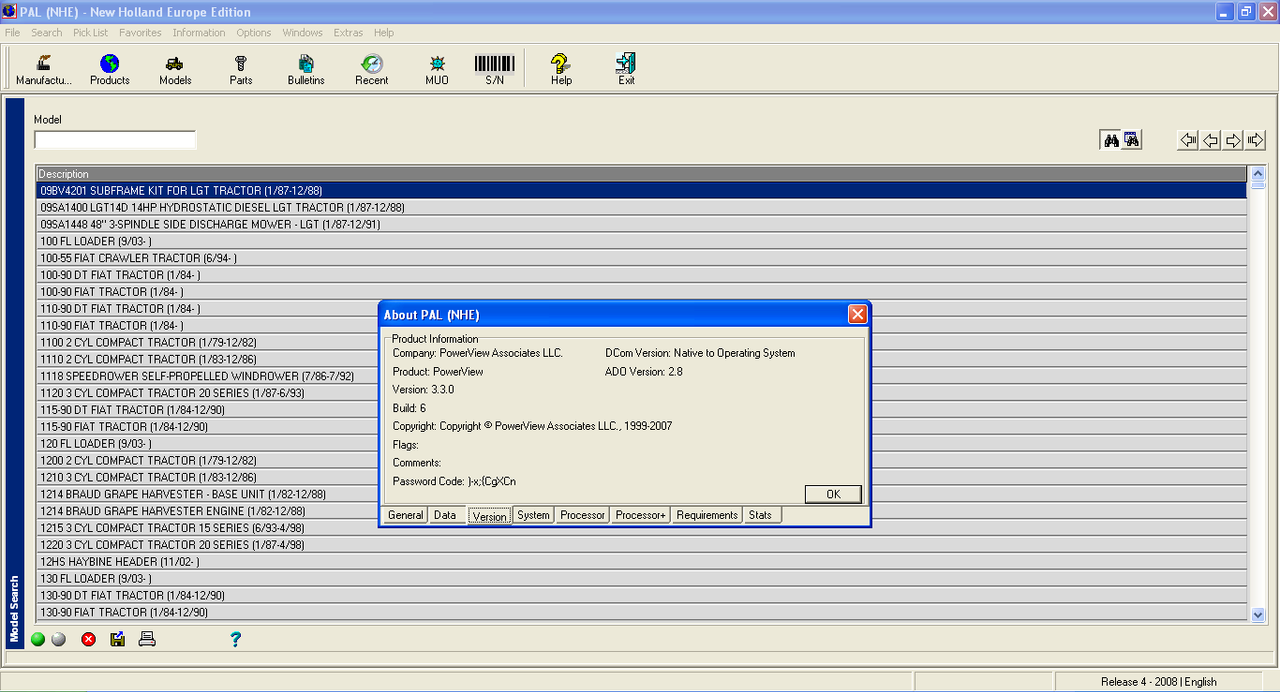Open the Pick List menu

click(x=90, y=32)
